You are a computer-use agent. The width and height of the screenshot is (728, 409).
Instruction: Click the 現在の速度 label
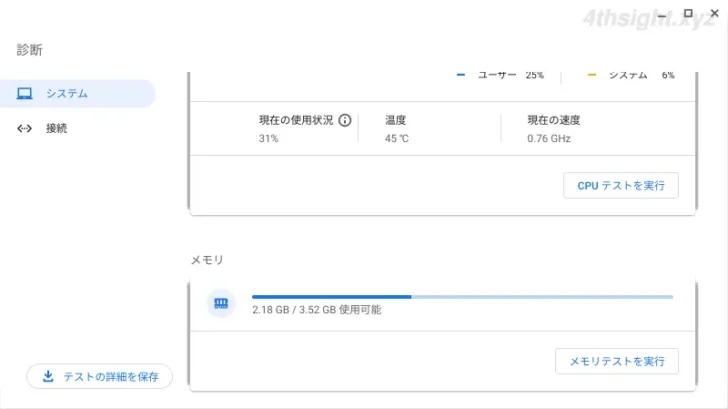click(x=553, y=120)
